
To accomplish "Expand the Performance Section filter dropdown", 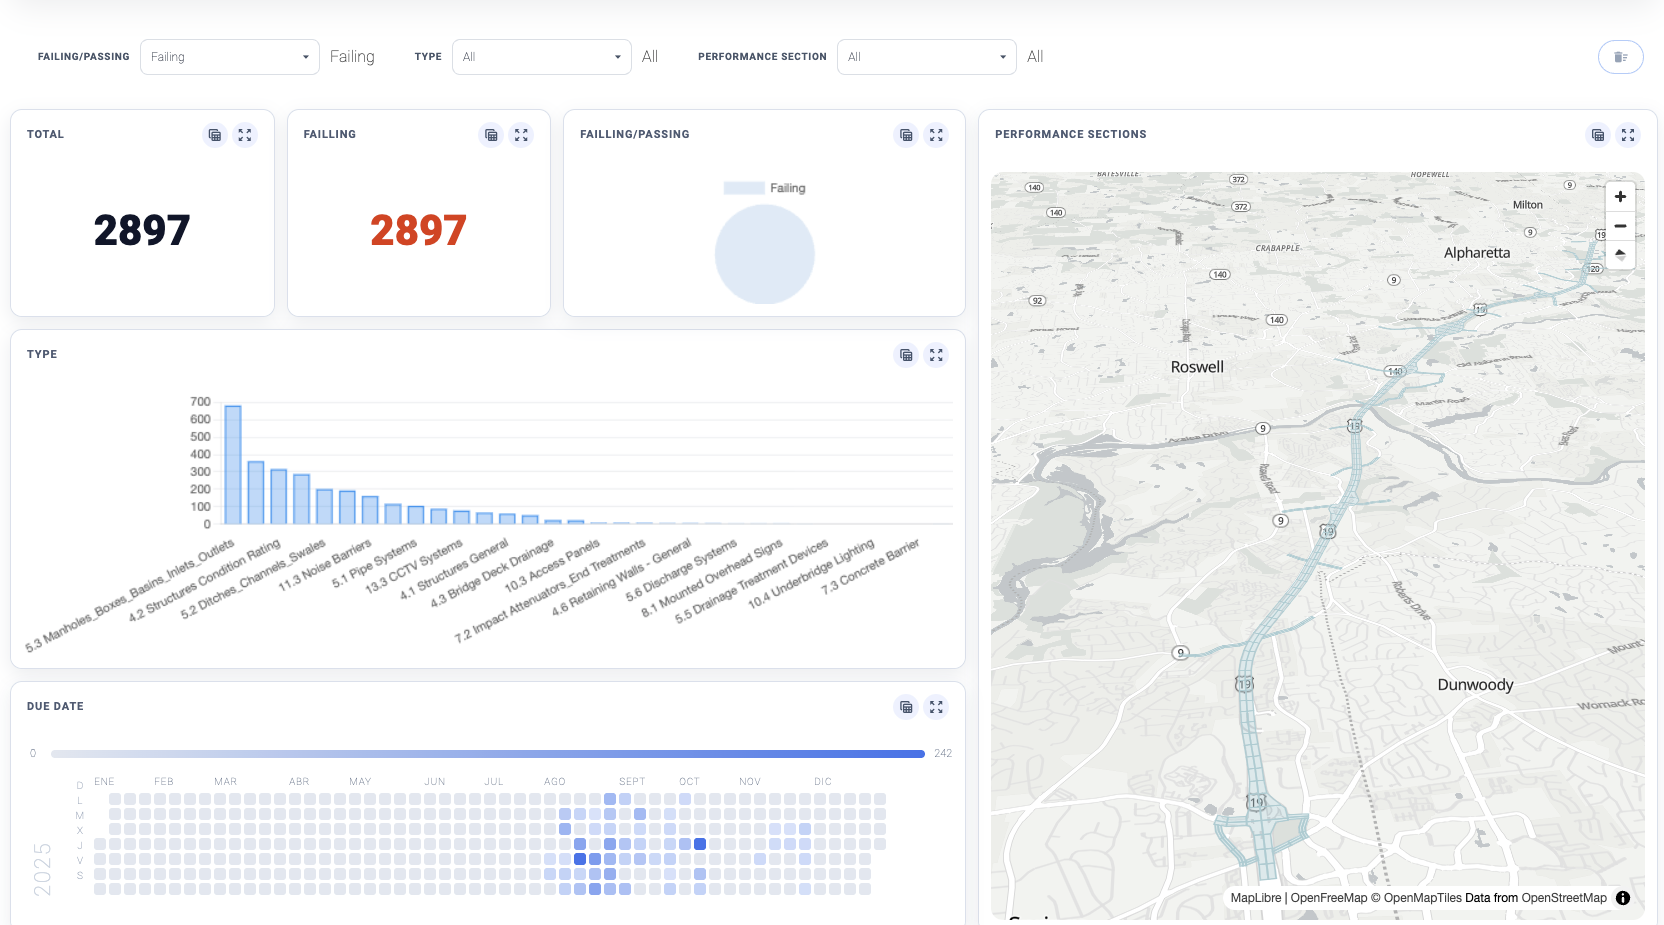I will click(926, 57).
